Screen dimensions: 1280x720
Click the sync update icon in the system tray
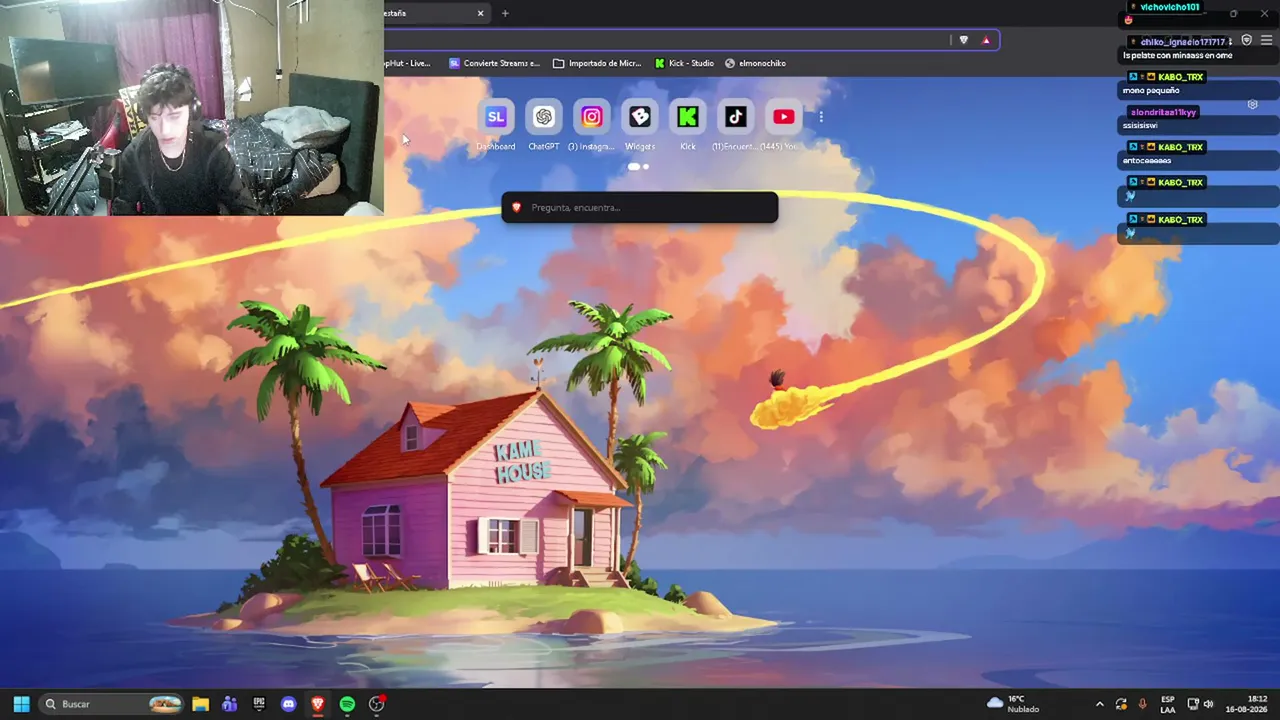point(1121,704)
